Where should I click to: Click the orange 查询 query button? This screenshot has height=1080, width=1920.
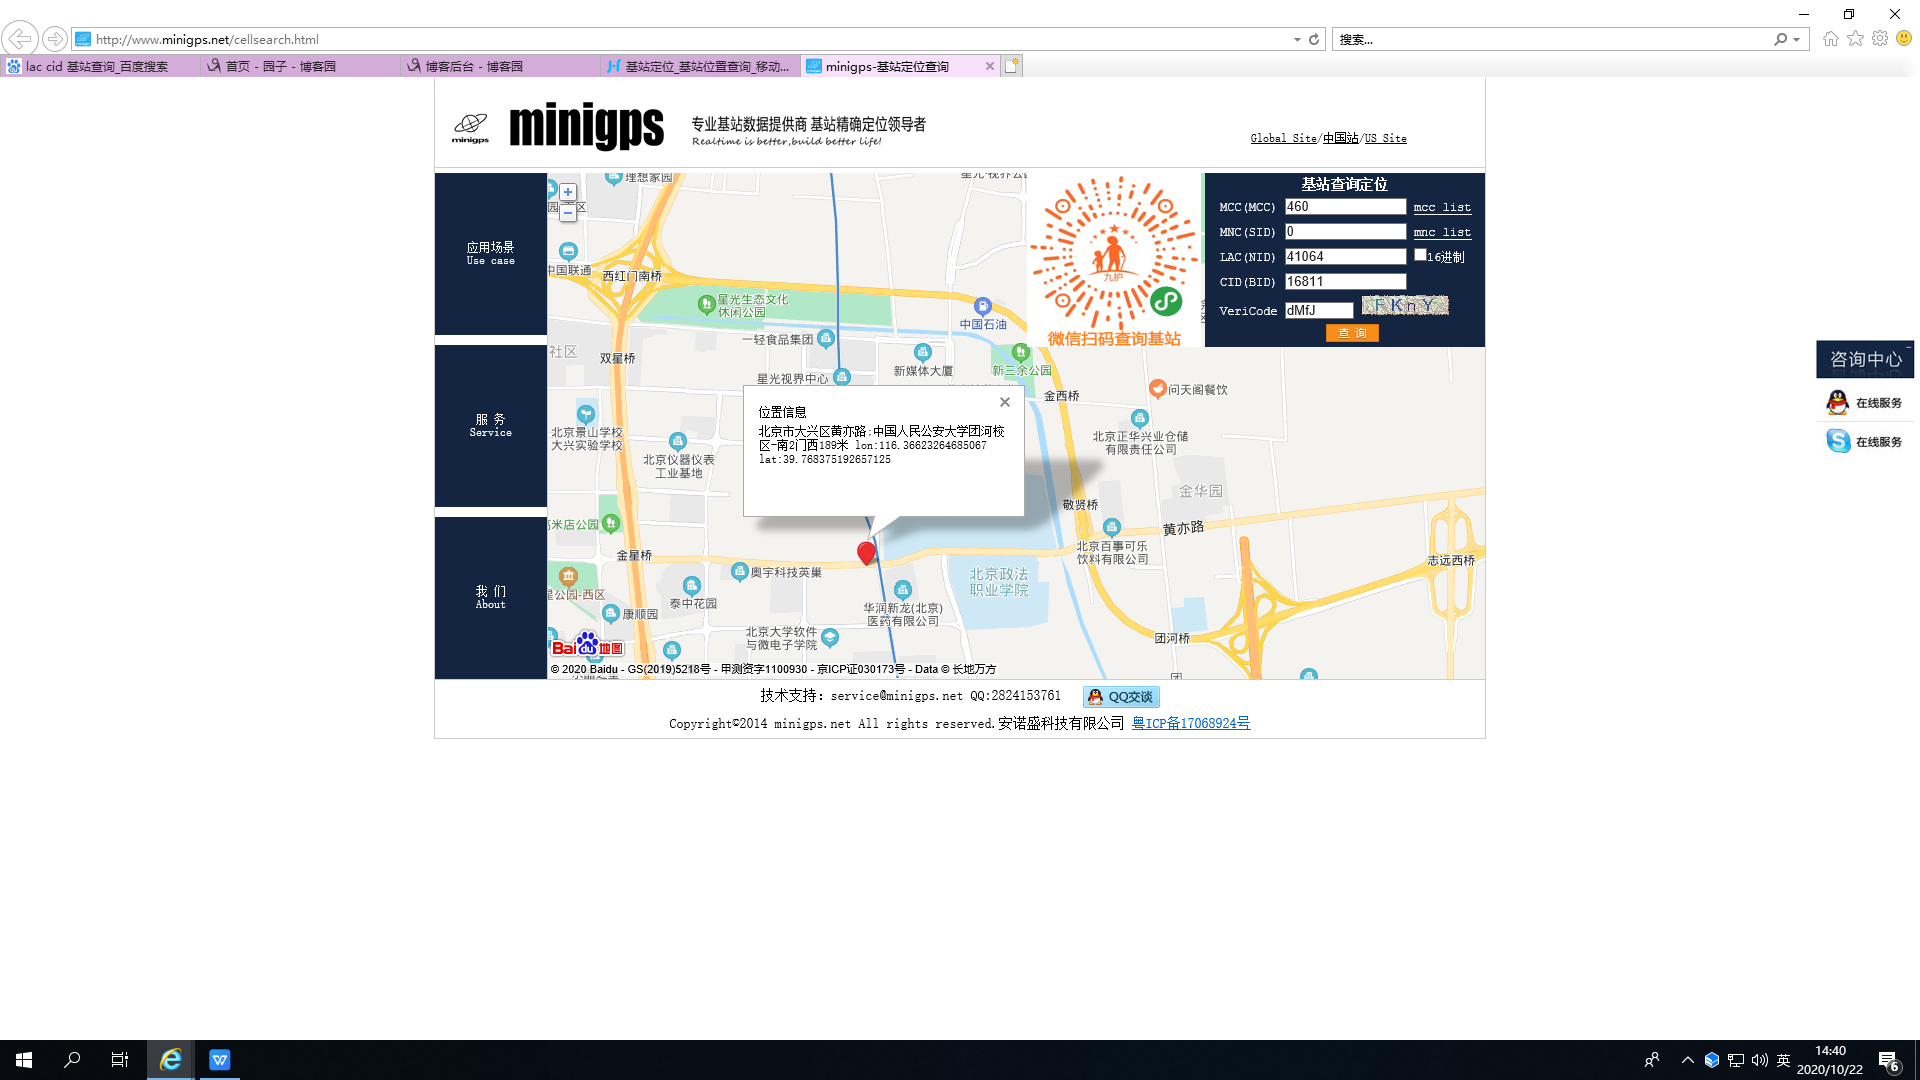coord(1352,333)
